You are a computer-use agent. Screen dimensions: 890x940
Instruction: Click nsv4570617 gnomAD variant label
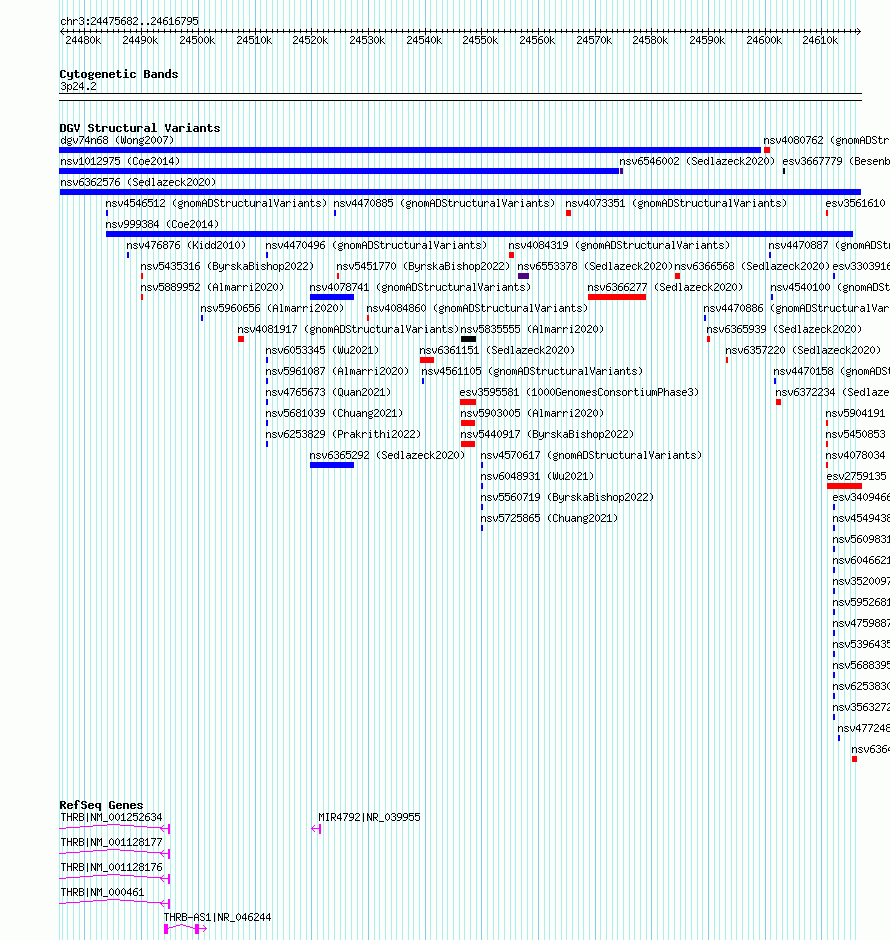[591, 455]
